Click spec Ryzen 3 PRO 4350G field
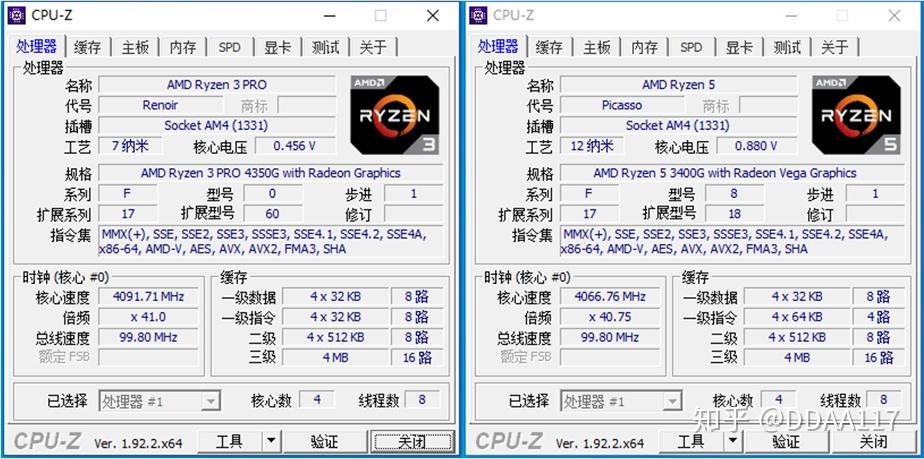Screen dimensions: 924x459 coord(270,173)
